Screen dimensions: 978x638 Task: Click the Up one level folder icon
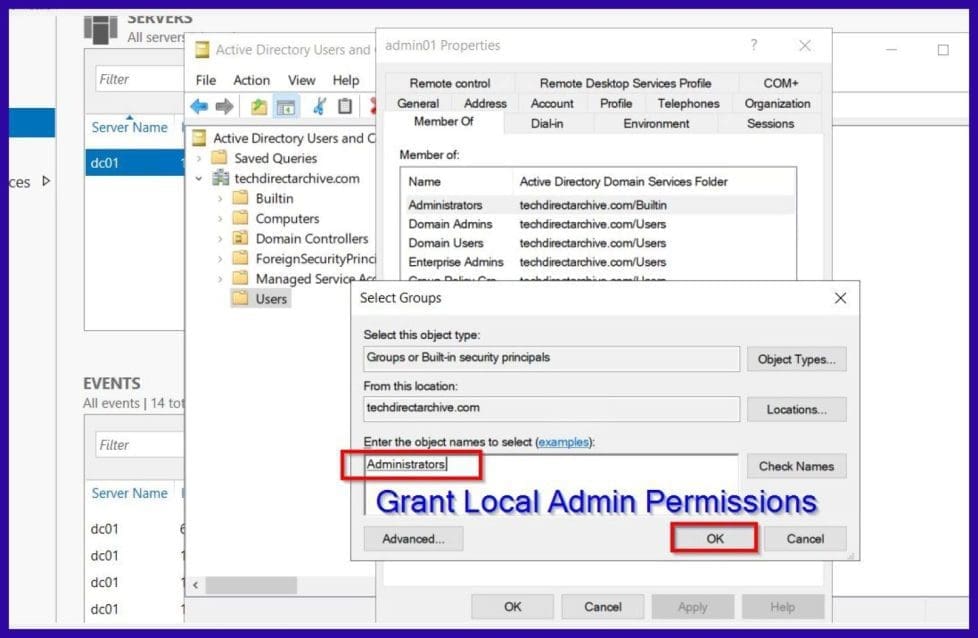point(259,106)
